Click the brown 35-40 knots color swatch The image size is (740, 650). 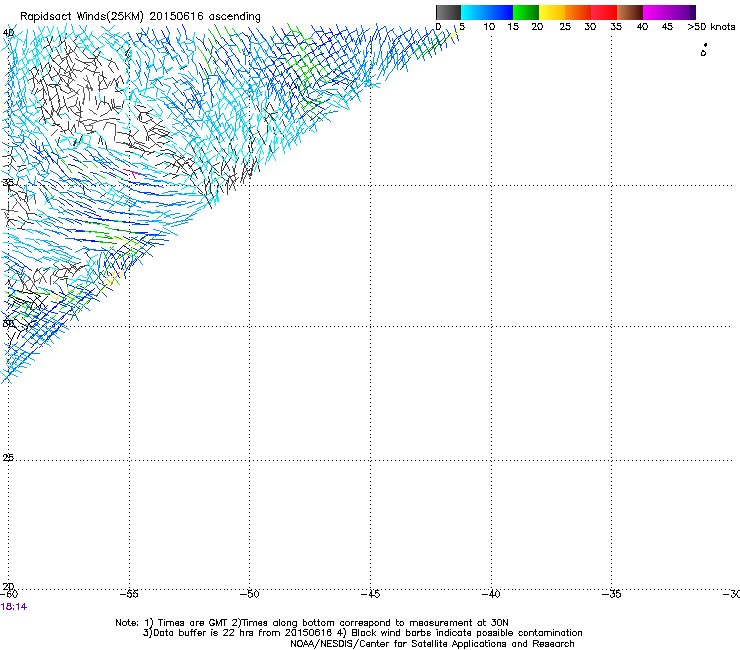pos(630,12)
